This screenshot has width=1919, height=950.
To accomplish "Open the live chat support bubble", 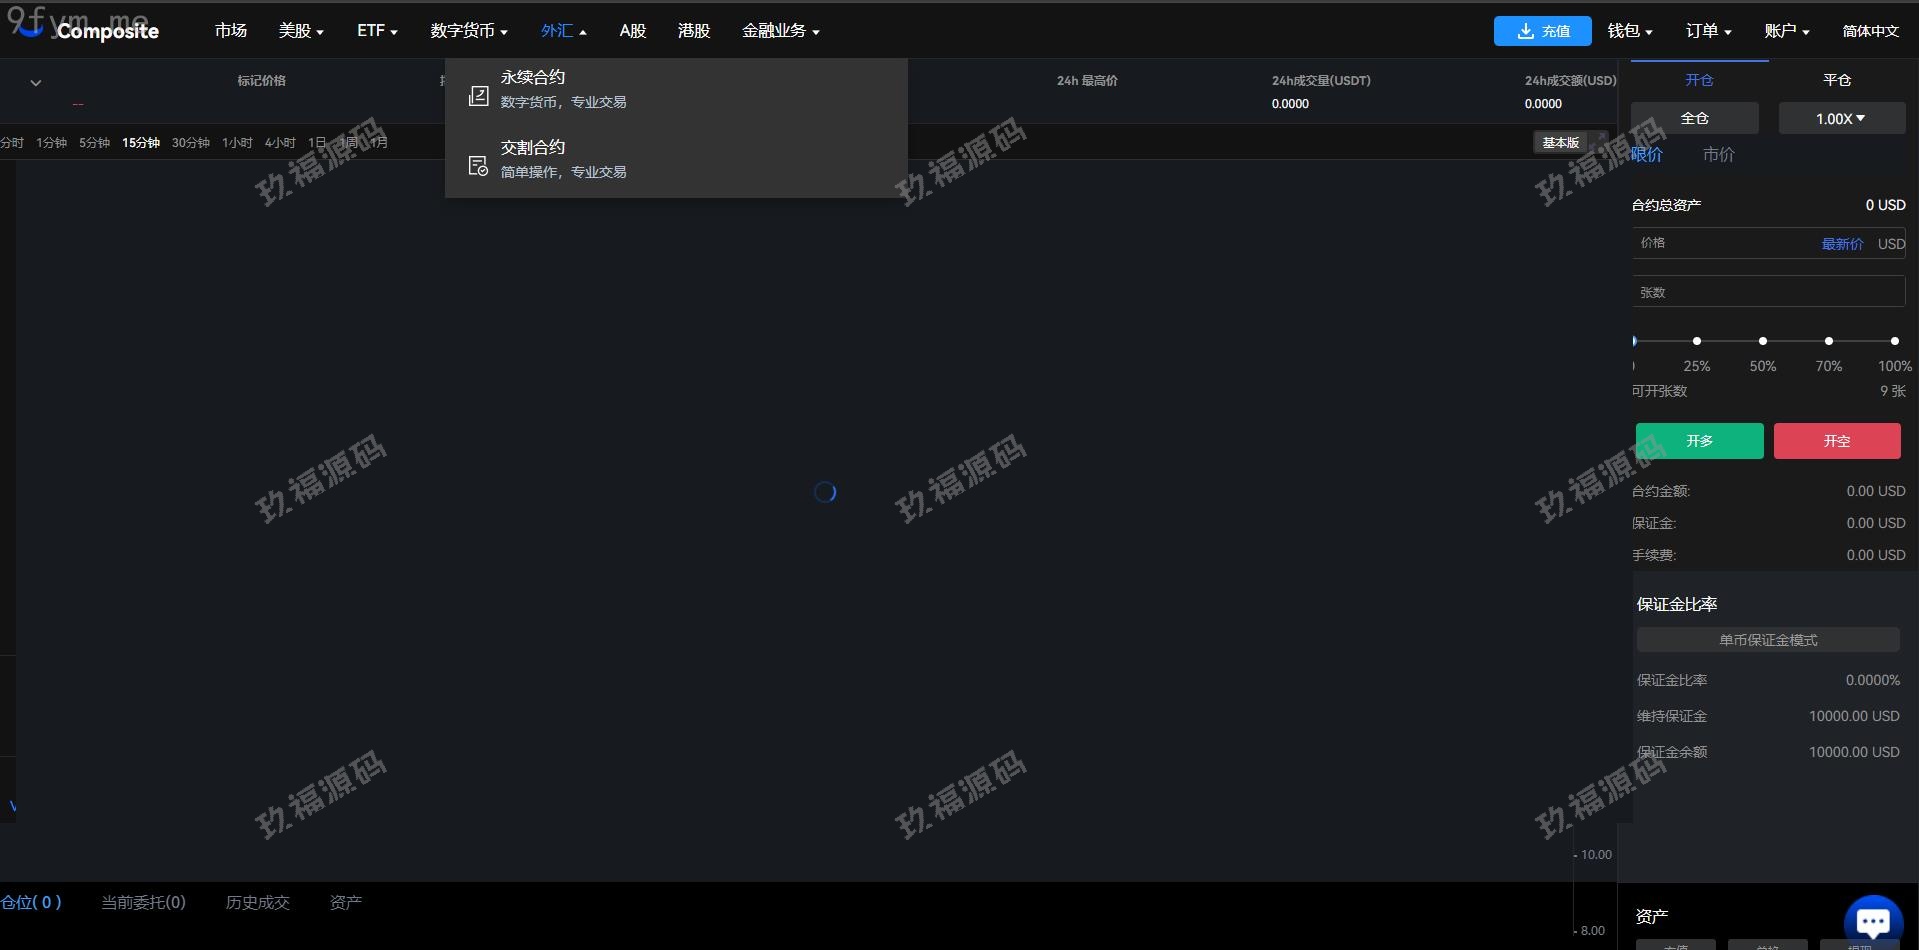I will click(x=1872, y=920).
